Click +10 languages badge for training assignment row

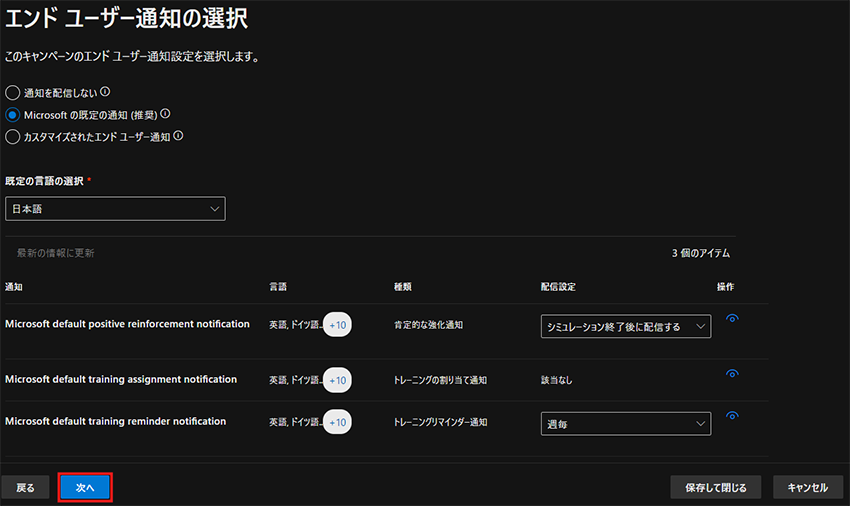[337, 380]
